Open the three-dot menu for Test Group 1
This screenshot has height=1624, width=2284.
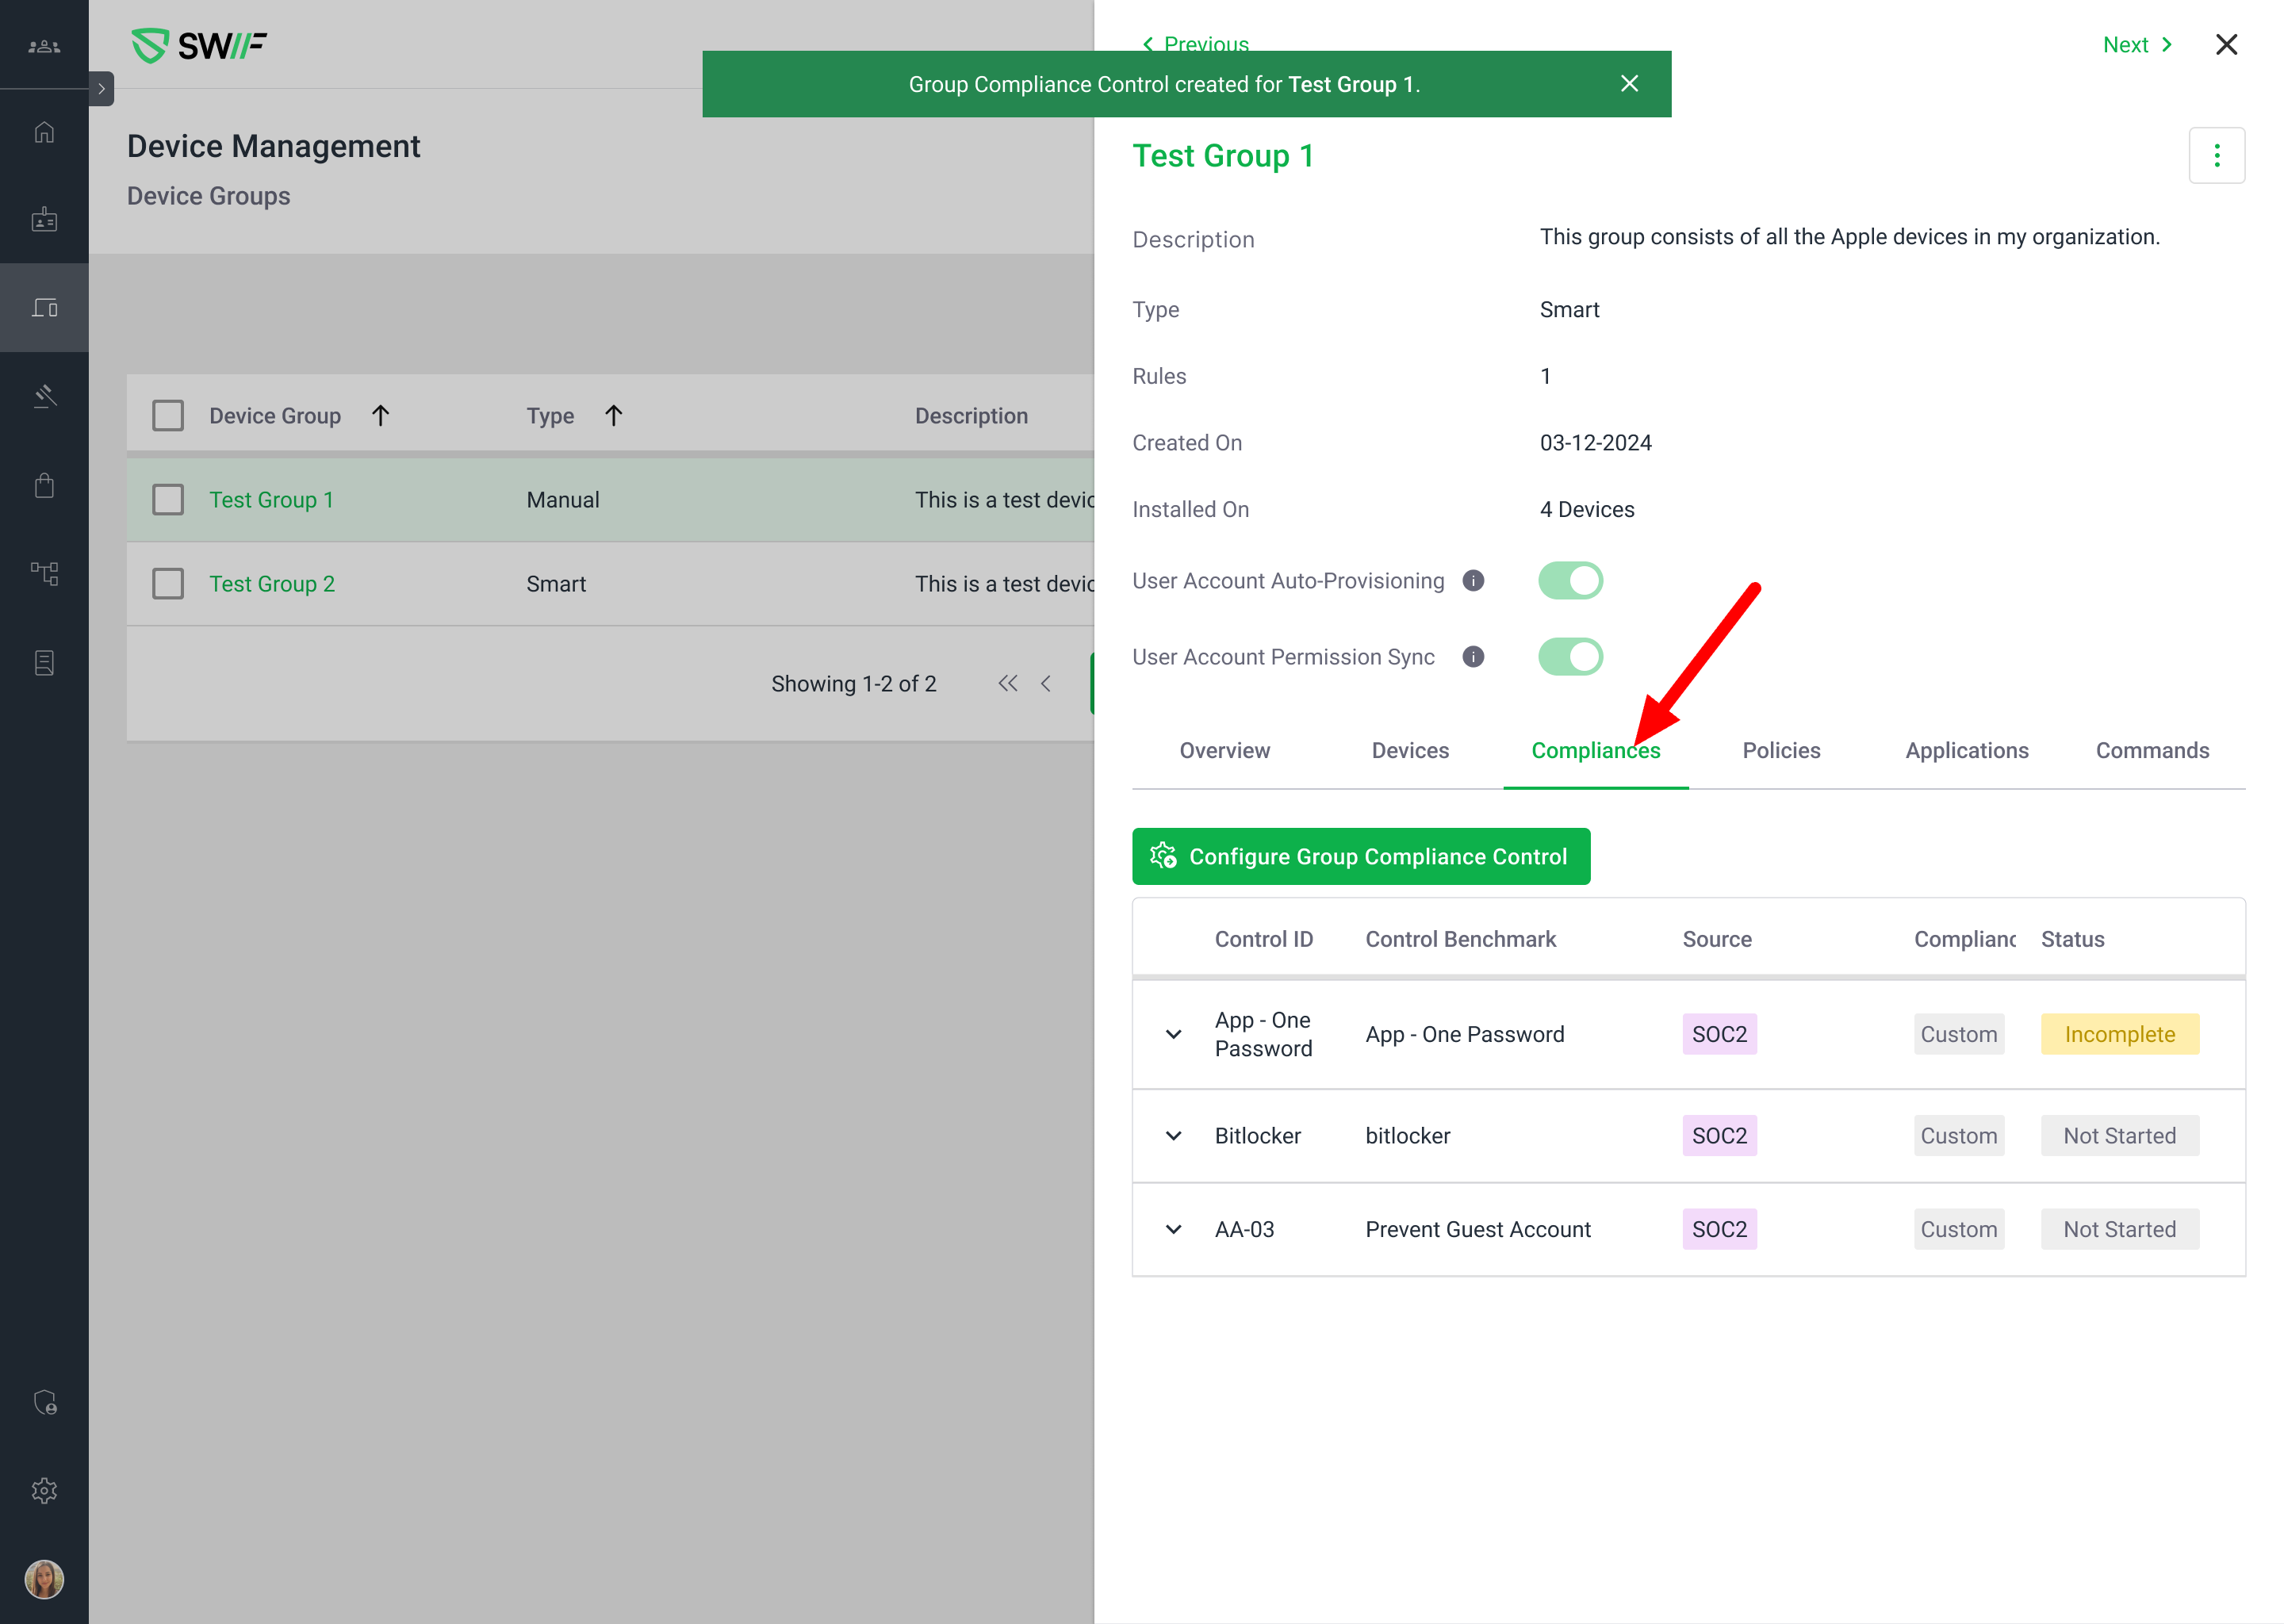[2216, 155]
